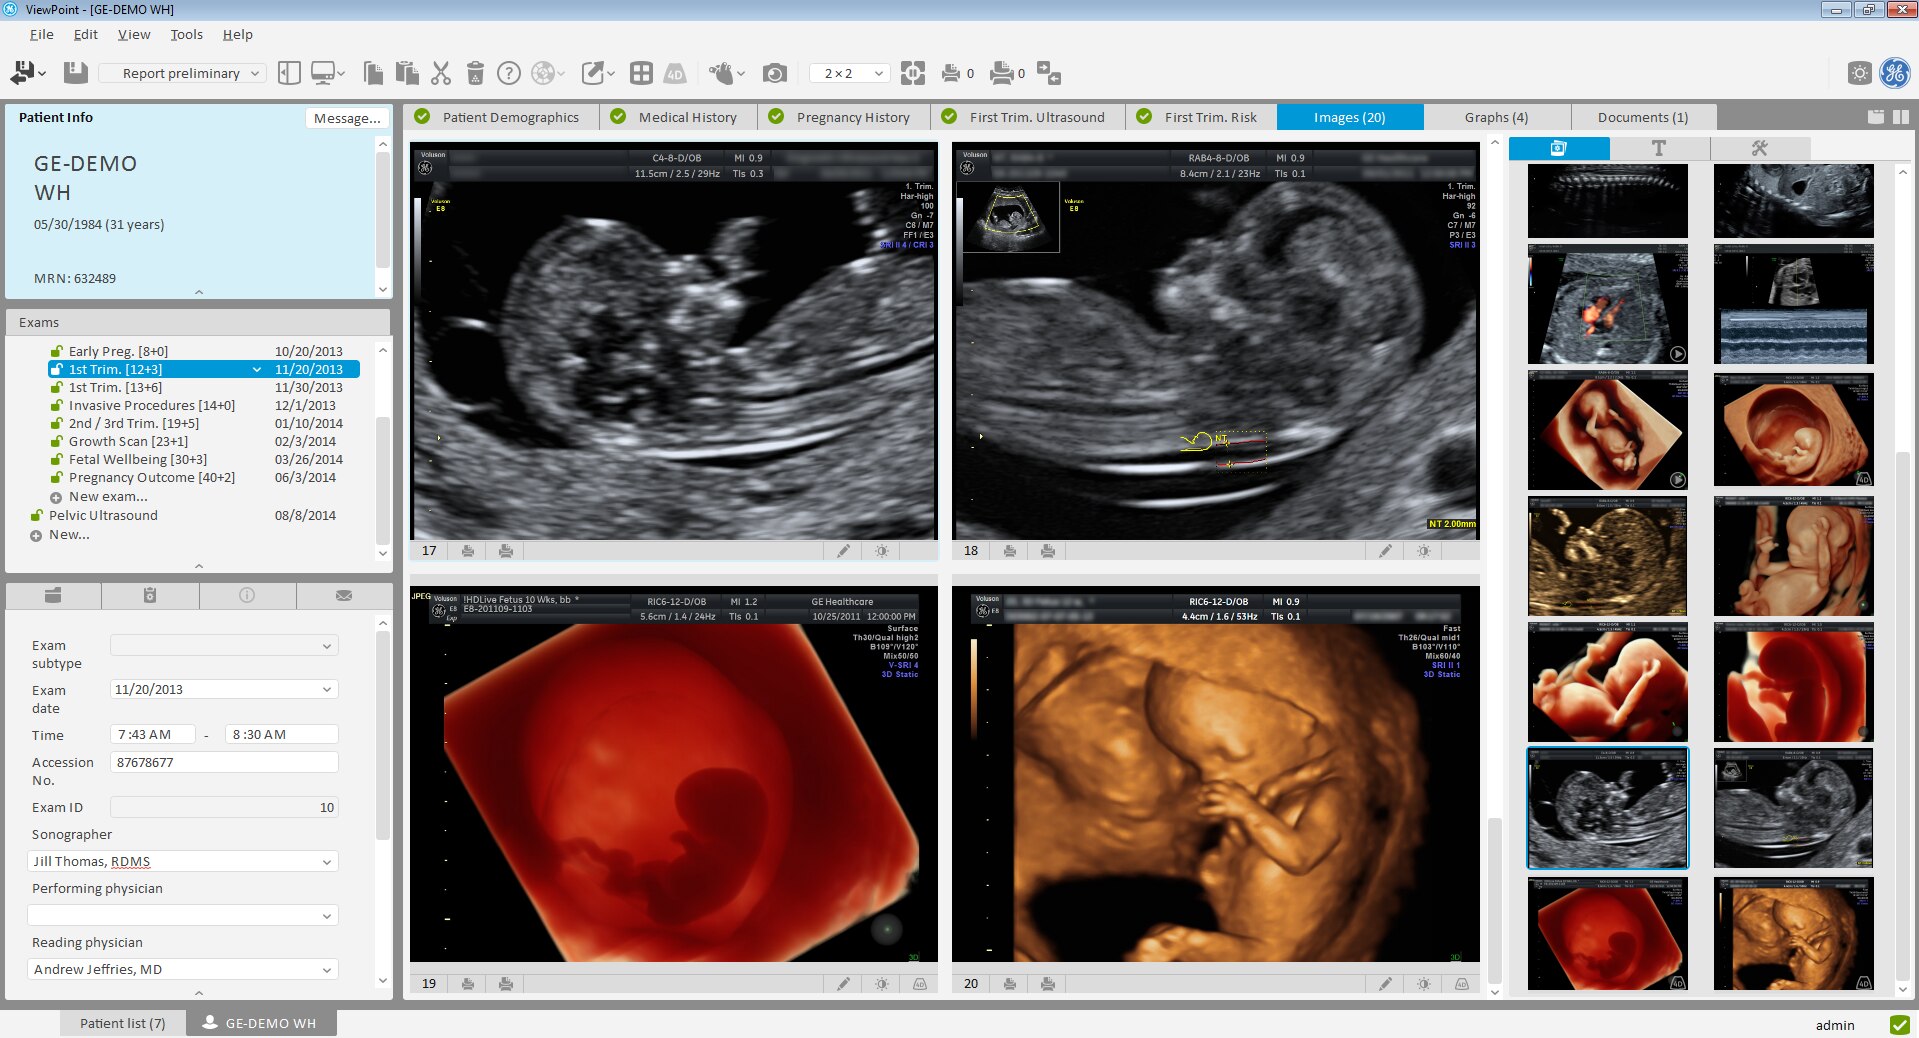Click the camera capture icon

774,73
